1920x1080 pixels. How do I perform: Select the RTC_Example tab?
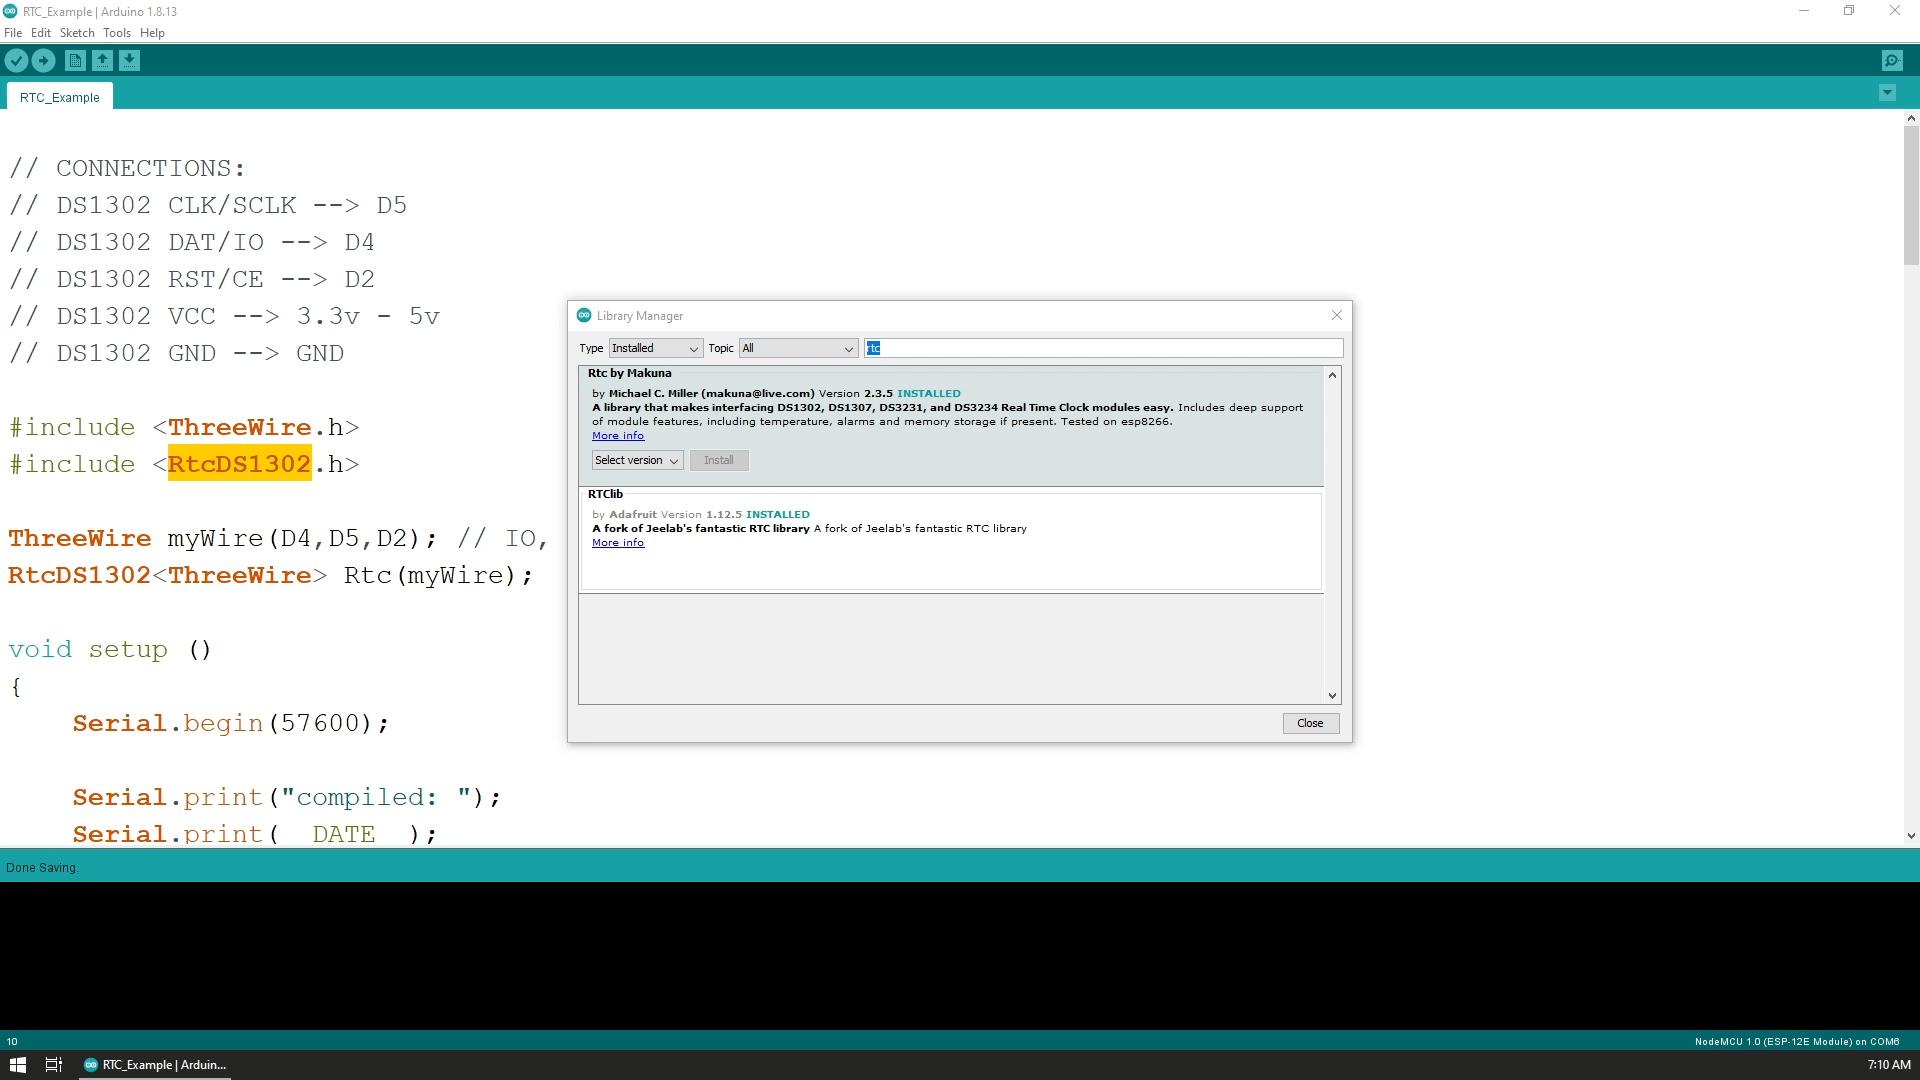pos(60,97)
